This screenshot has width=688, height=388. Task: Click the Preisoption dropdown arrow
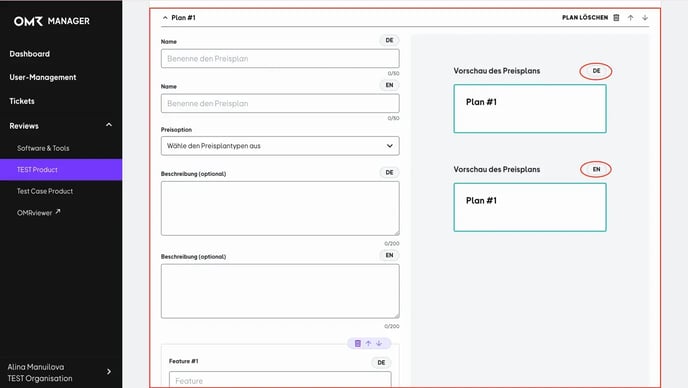[389, 146]
